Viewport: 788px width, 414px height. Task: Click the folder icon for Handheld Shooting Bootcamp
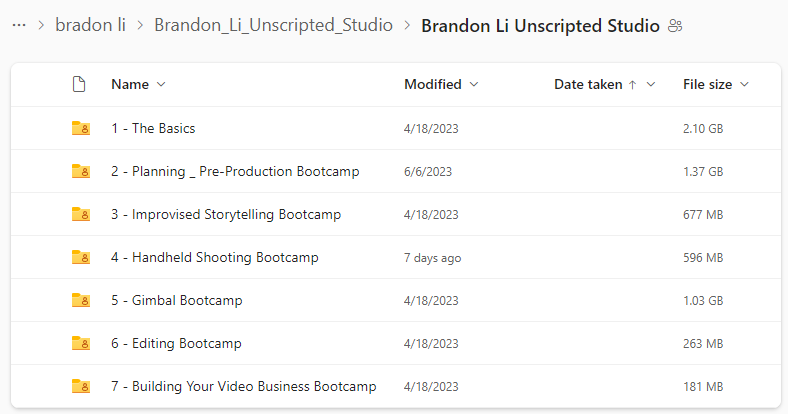[x=80, y=258]
